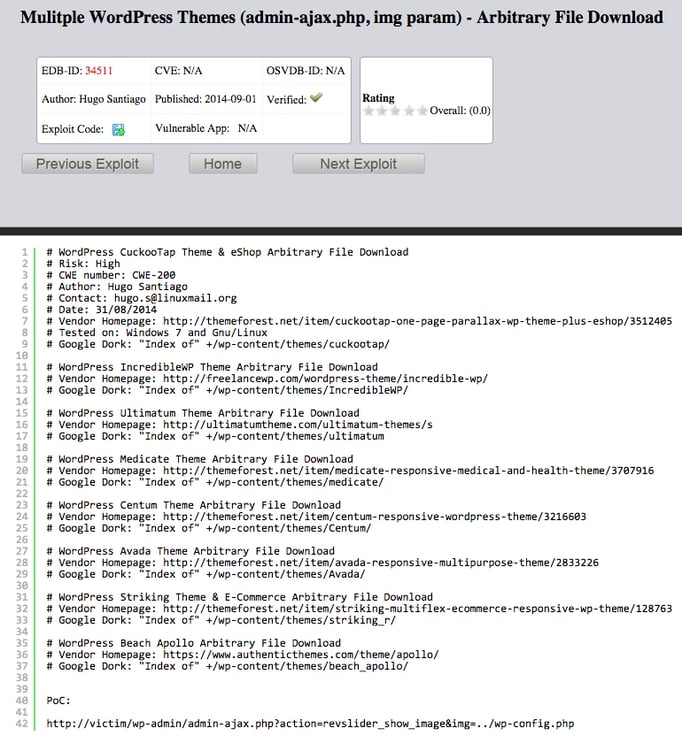Navigate to the Next Exploit
This screenshot has height=736, width=682.
(x=358, y=164)
